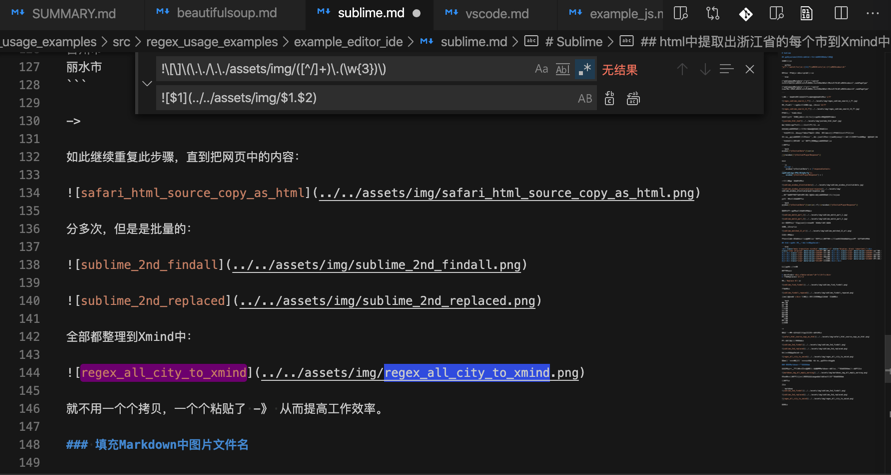Click alt text sublime_2nd_replaced in brackets
The image size is (891, 475).
pyautogui.click(x=153, y=301)
